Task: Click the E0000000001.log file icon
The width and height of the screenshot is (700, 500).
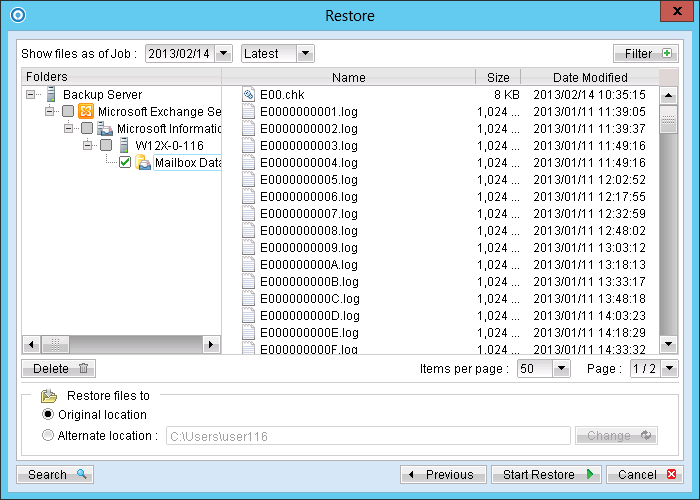Action: coord(249,112)
